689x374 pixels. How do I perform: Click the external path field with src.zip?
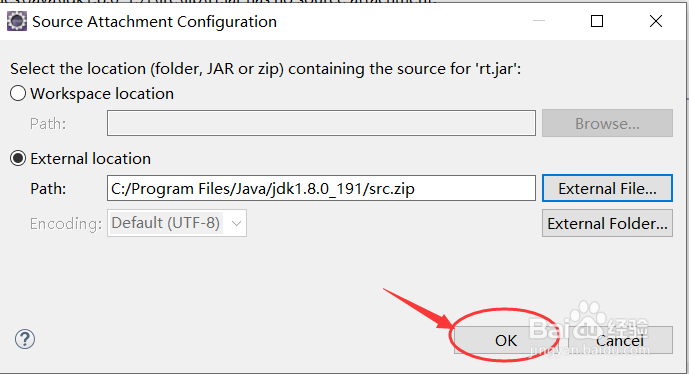tap(321, 188)
